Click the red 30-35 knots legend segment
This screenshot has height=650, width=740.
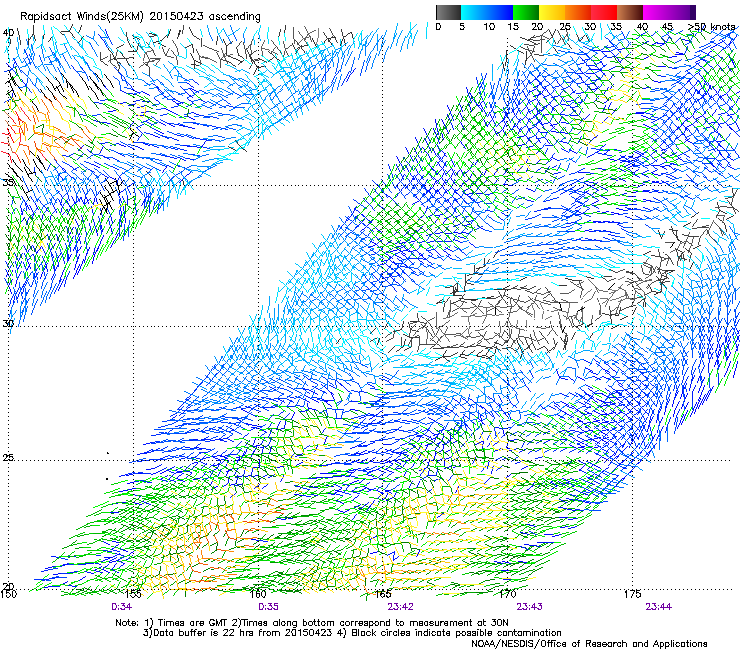click(x=604, y=12)
